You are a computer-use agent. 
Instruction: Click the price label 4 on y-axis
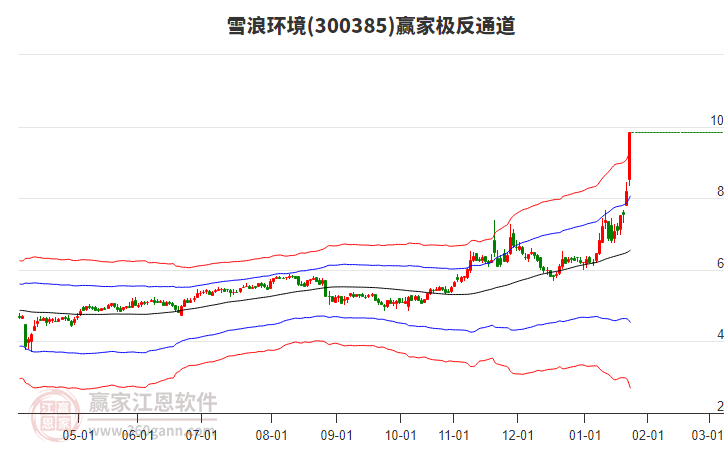pyautogui.click(x=720, y=334)
